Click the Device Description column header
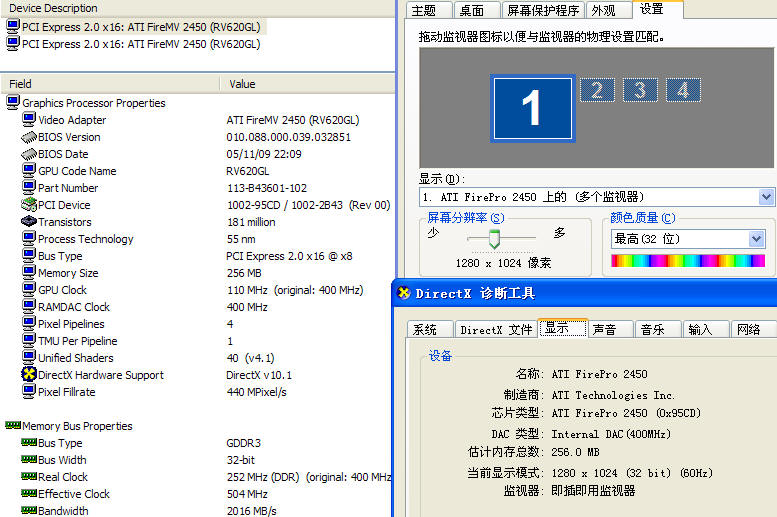Screen dimensions: 777x517 coord(198,8)
